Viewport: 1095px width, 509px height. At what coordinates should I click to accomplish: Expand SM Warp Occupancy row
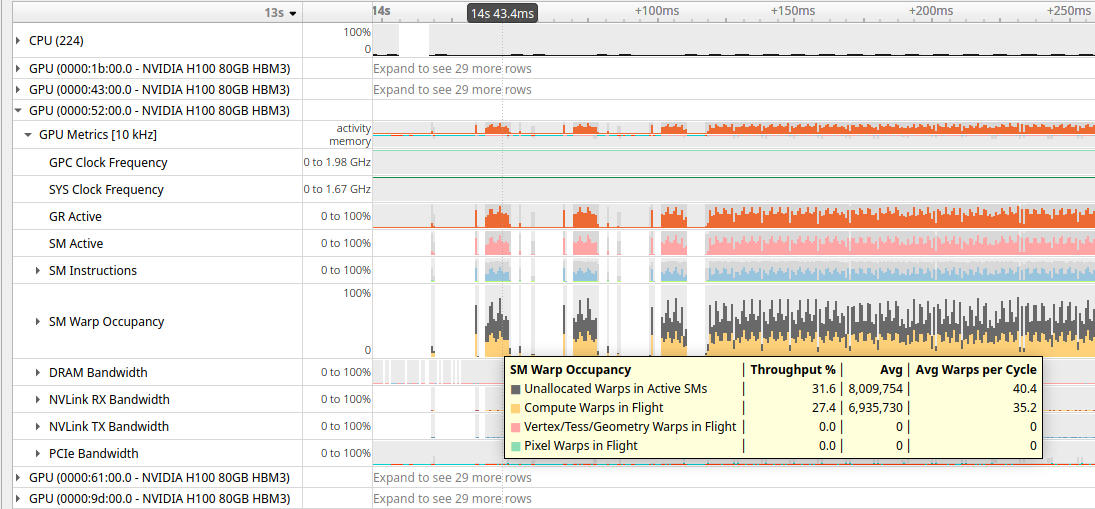[38, 321]
